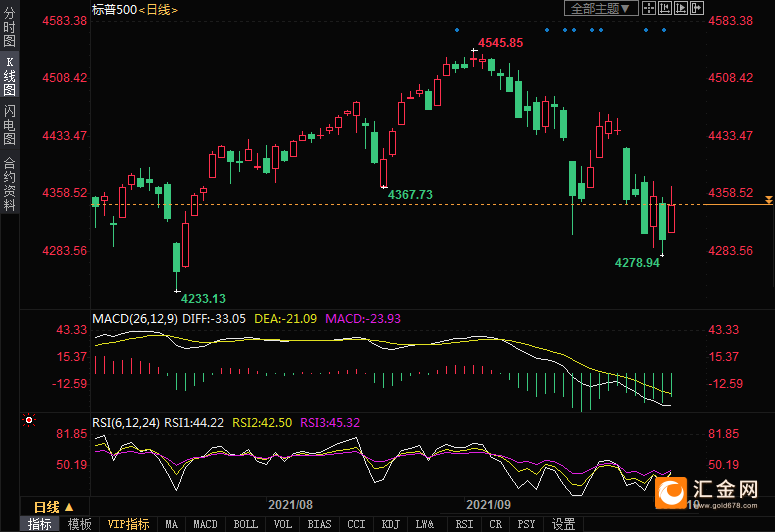Viewport: 775px width, 532px height.
Task: Expand the 日线 period selector
Action: tap(53, 507)
